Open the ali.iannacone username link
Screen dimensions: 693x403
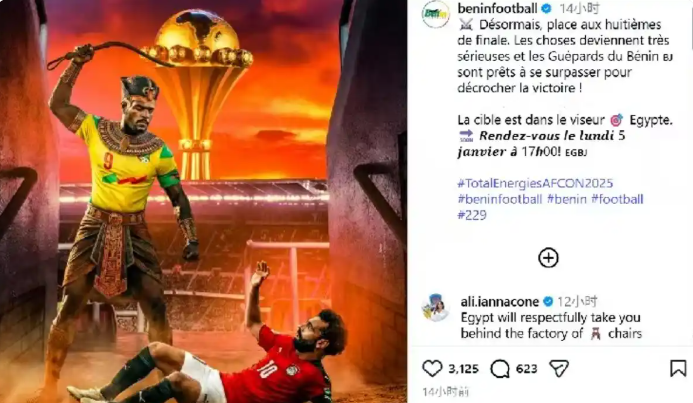[x=499, y=302]
